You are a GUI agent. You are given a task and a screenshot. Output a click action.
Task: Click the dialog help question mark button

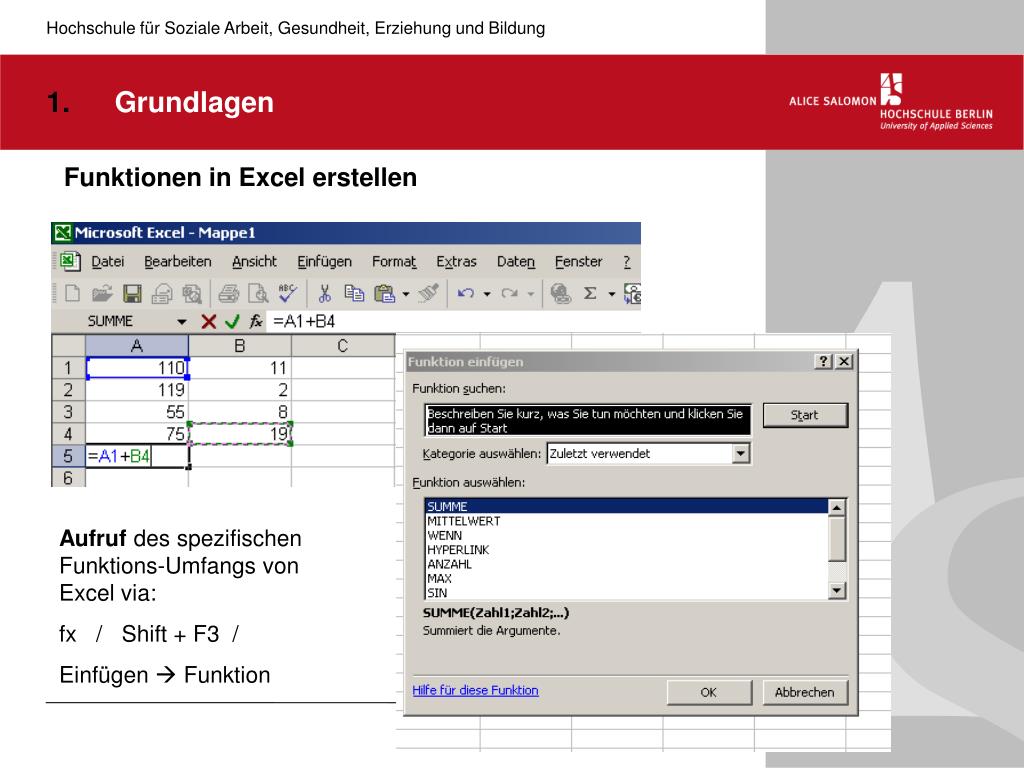pyautogui.click(x=824, y=361)
